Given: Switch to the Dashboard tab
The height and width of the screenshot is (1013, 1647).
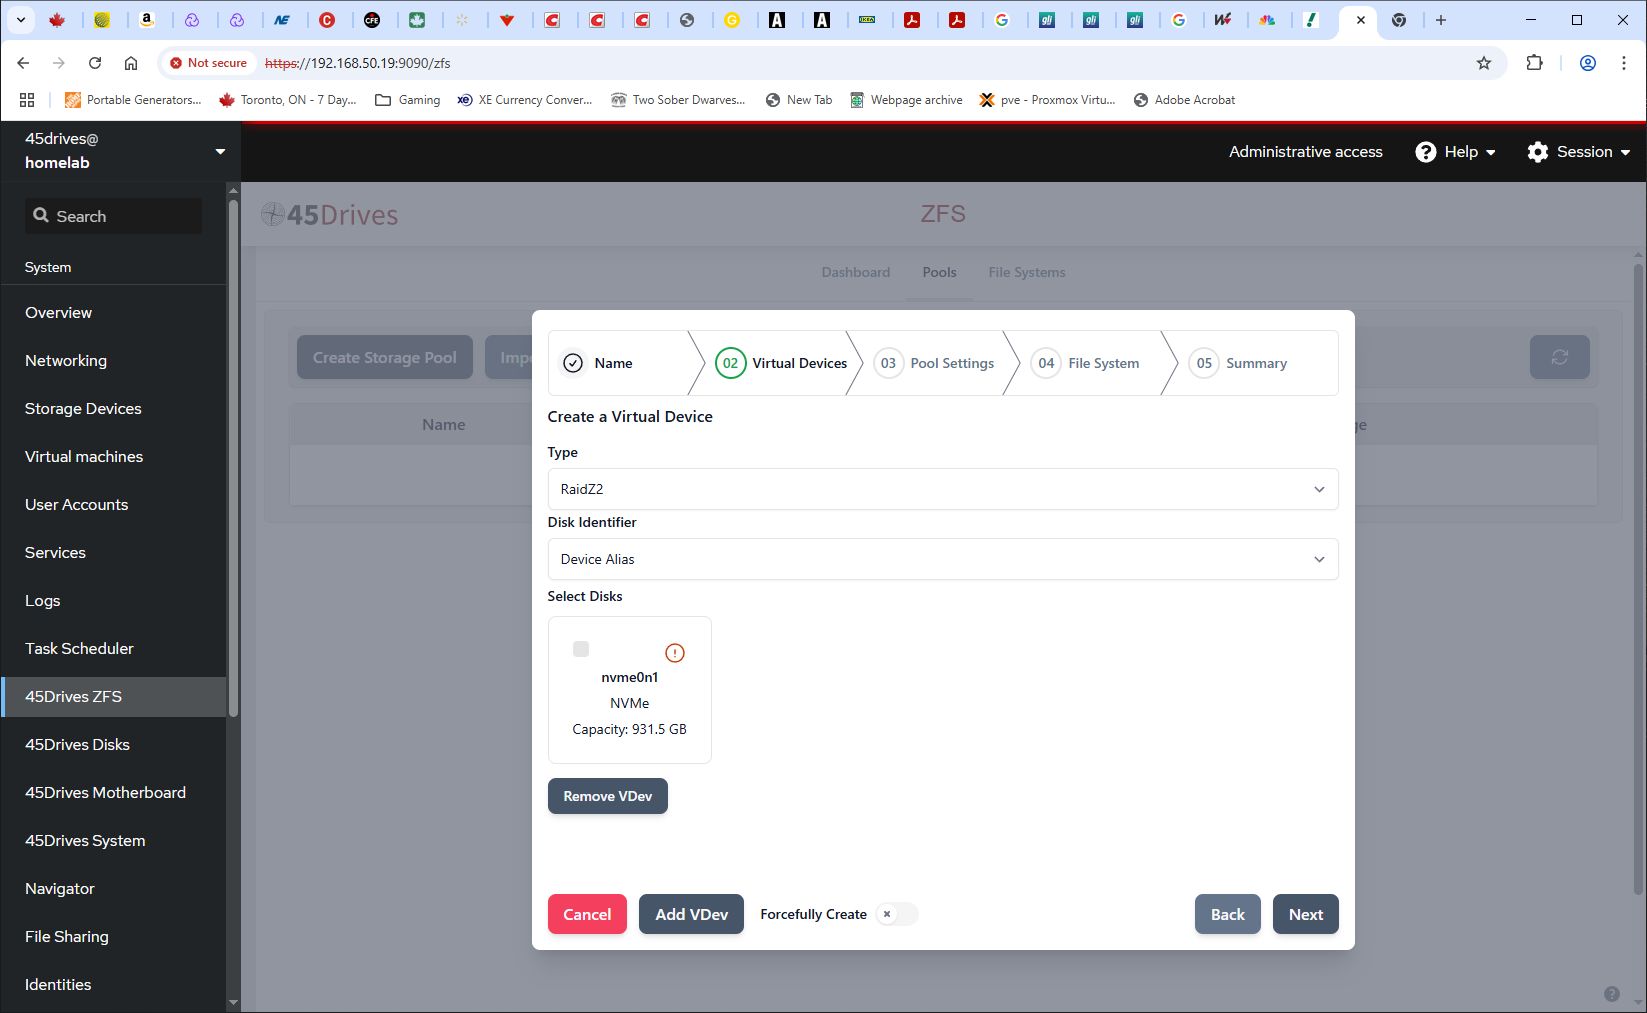Looking at the screenshot, I should pos(856,272).
